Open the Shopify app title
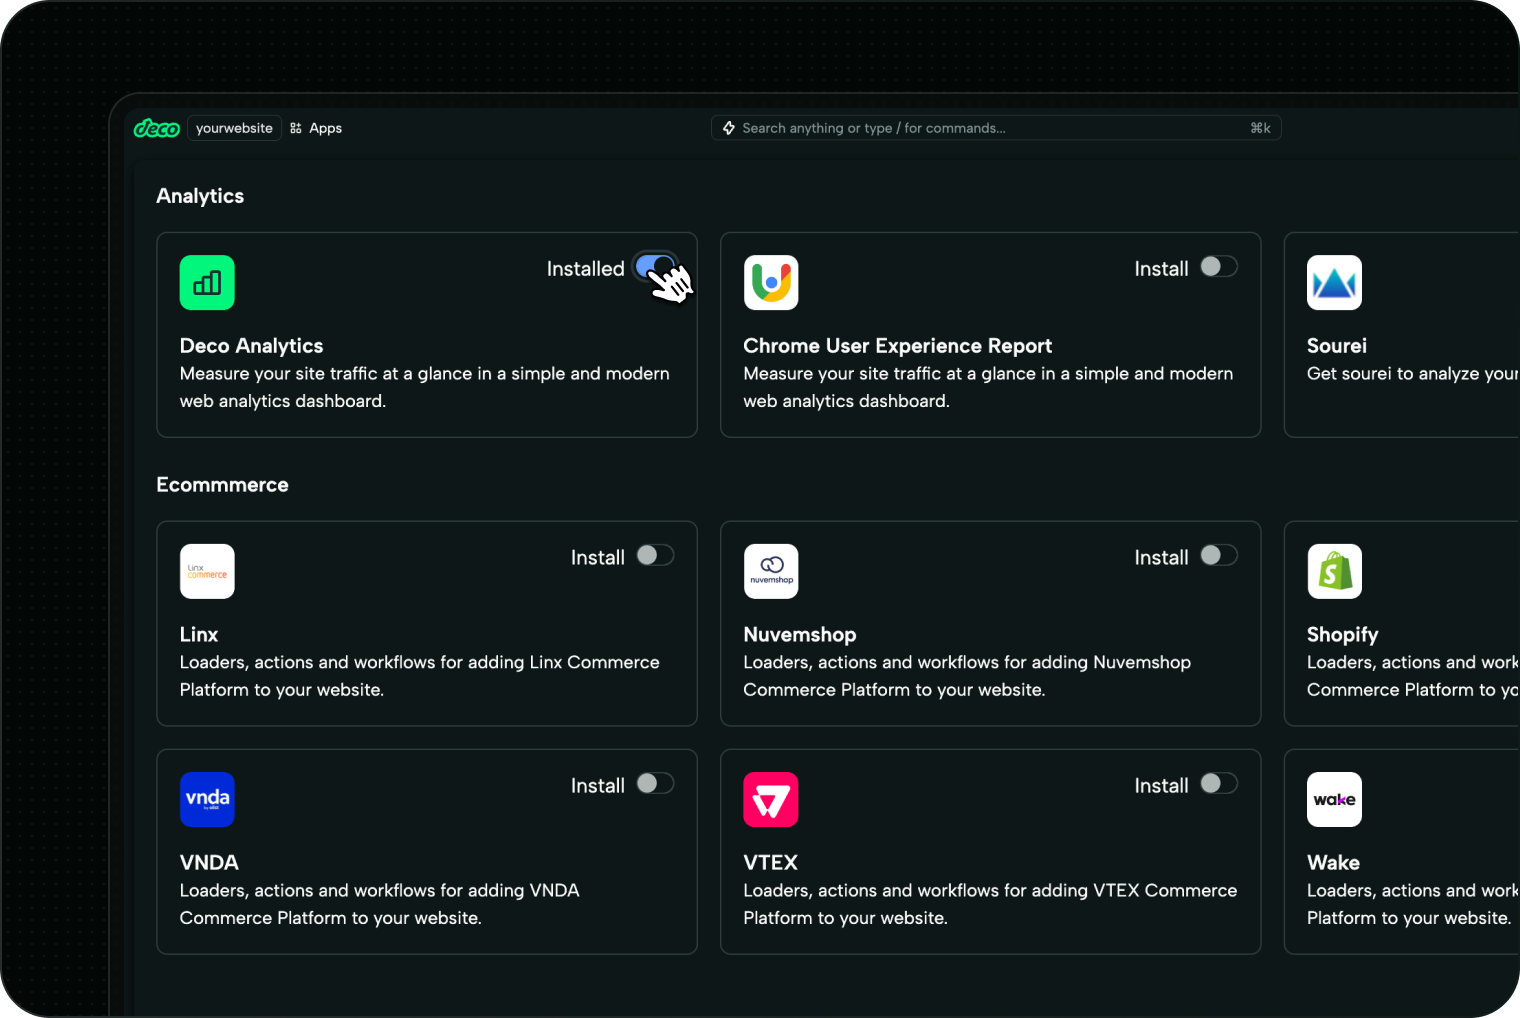1520x1018 pixels. point(1342,635)
